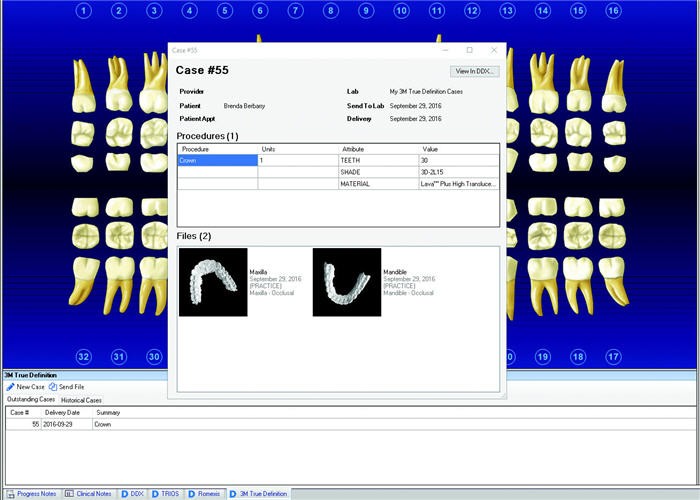Click the Lava Plus High Translucency value
This screenshot has height=500, width=700.
click(459, 183)
